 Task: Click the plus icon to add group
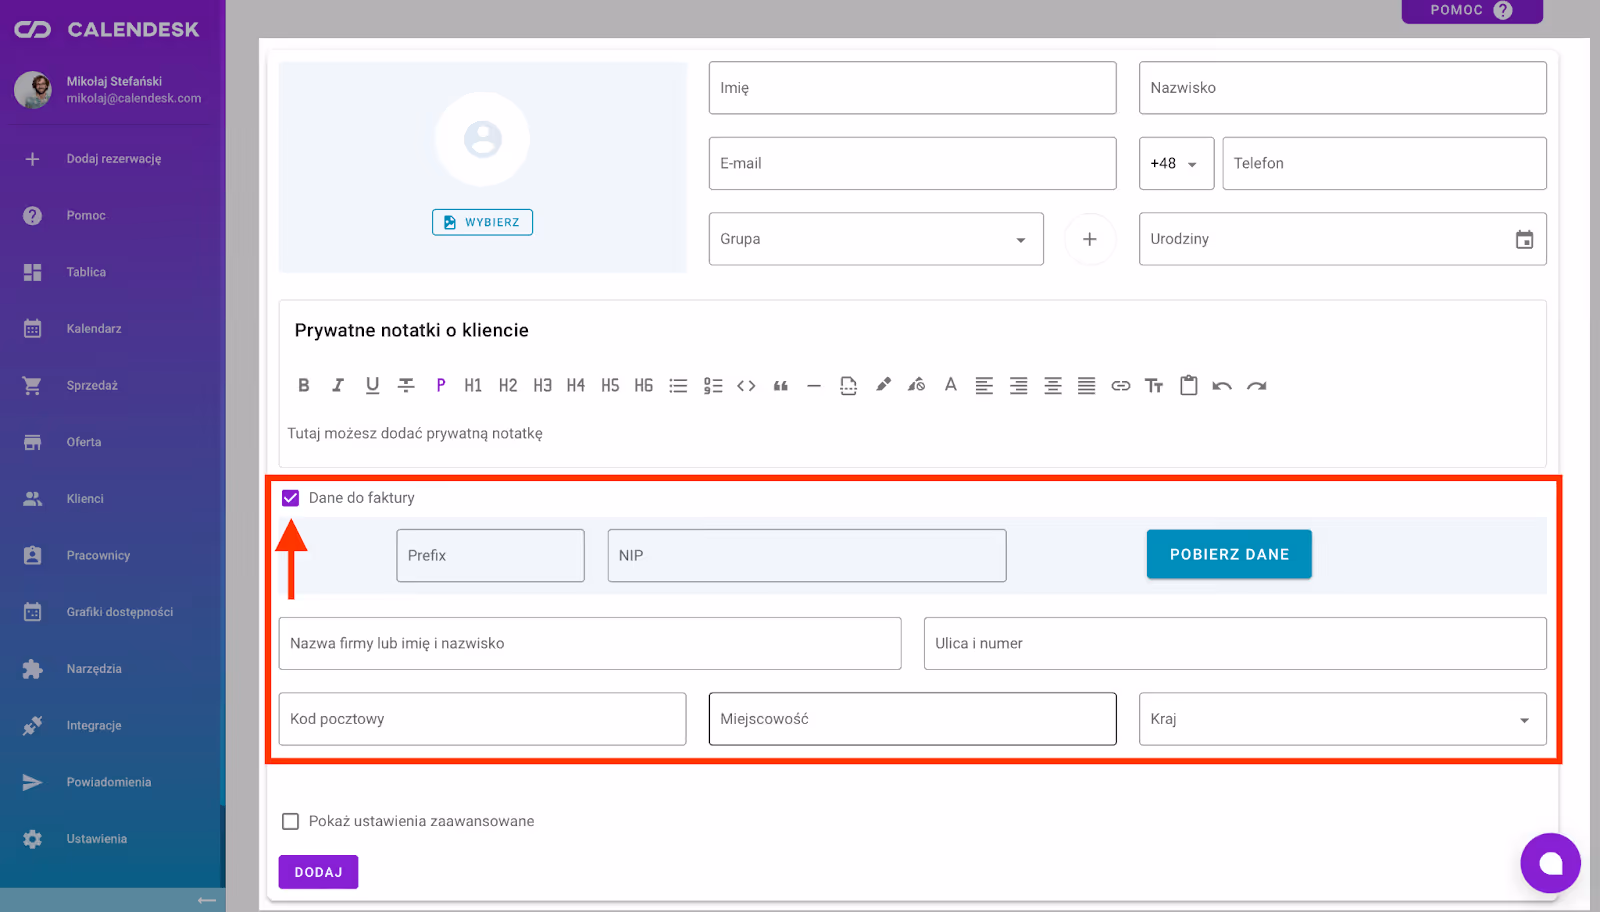(x=1089, y=239)
